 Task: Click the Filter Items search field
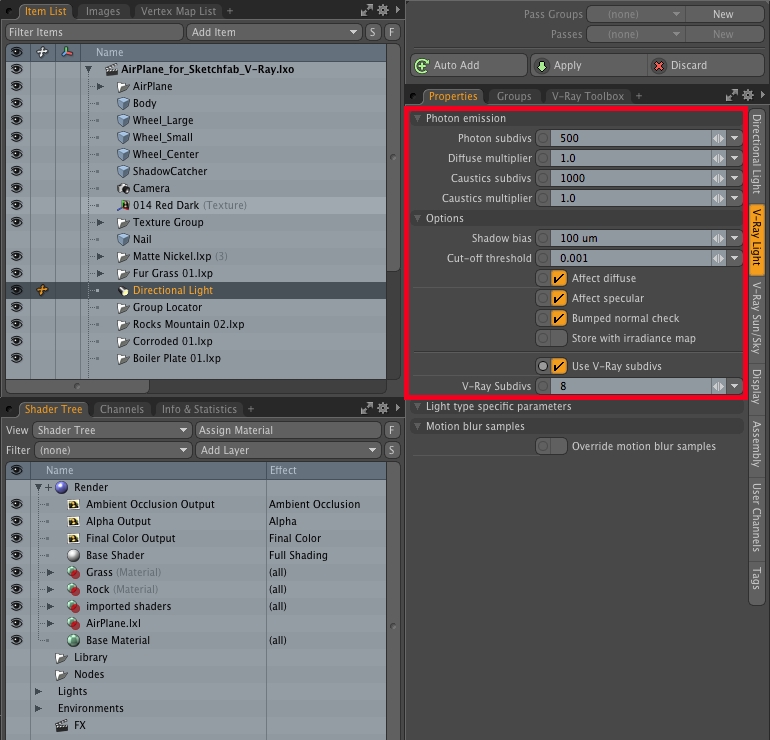point(94,32)
